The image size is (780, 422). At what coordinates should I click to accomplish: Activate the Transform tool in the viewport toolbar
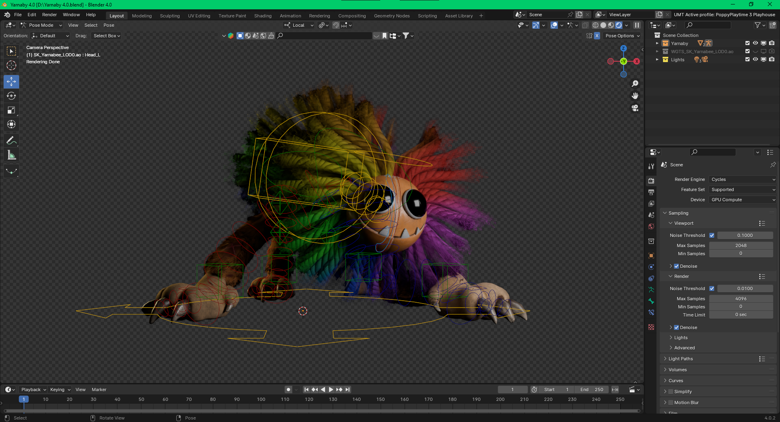pos(11,124)
